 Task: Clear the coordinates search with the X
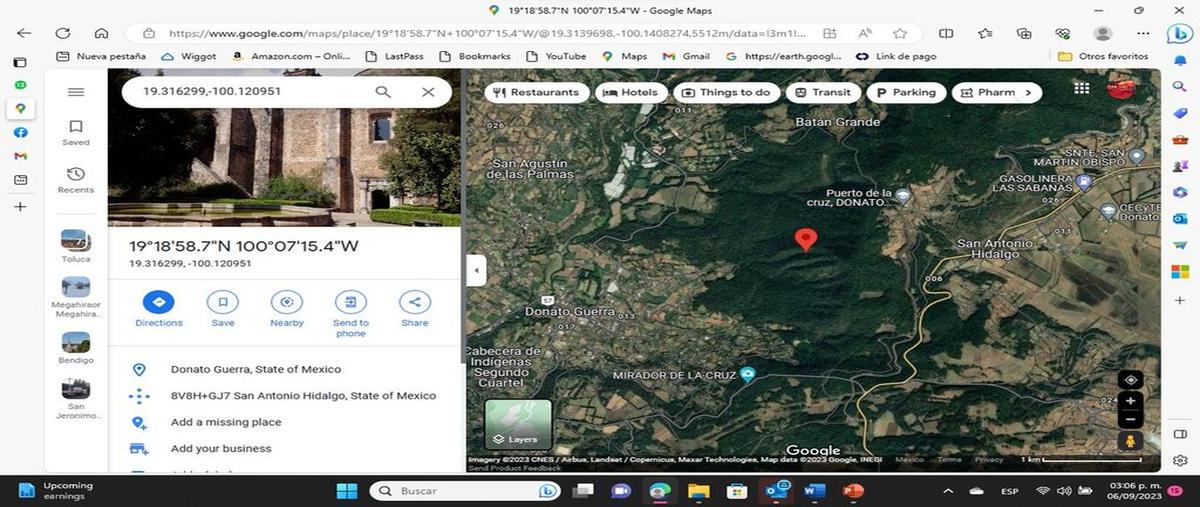pyautogui.click(x=428, y=92)
